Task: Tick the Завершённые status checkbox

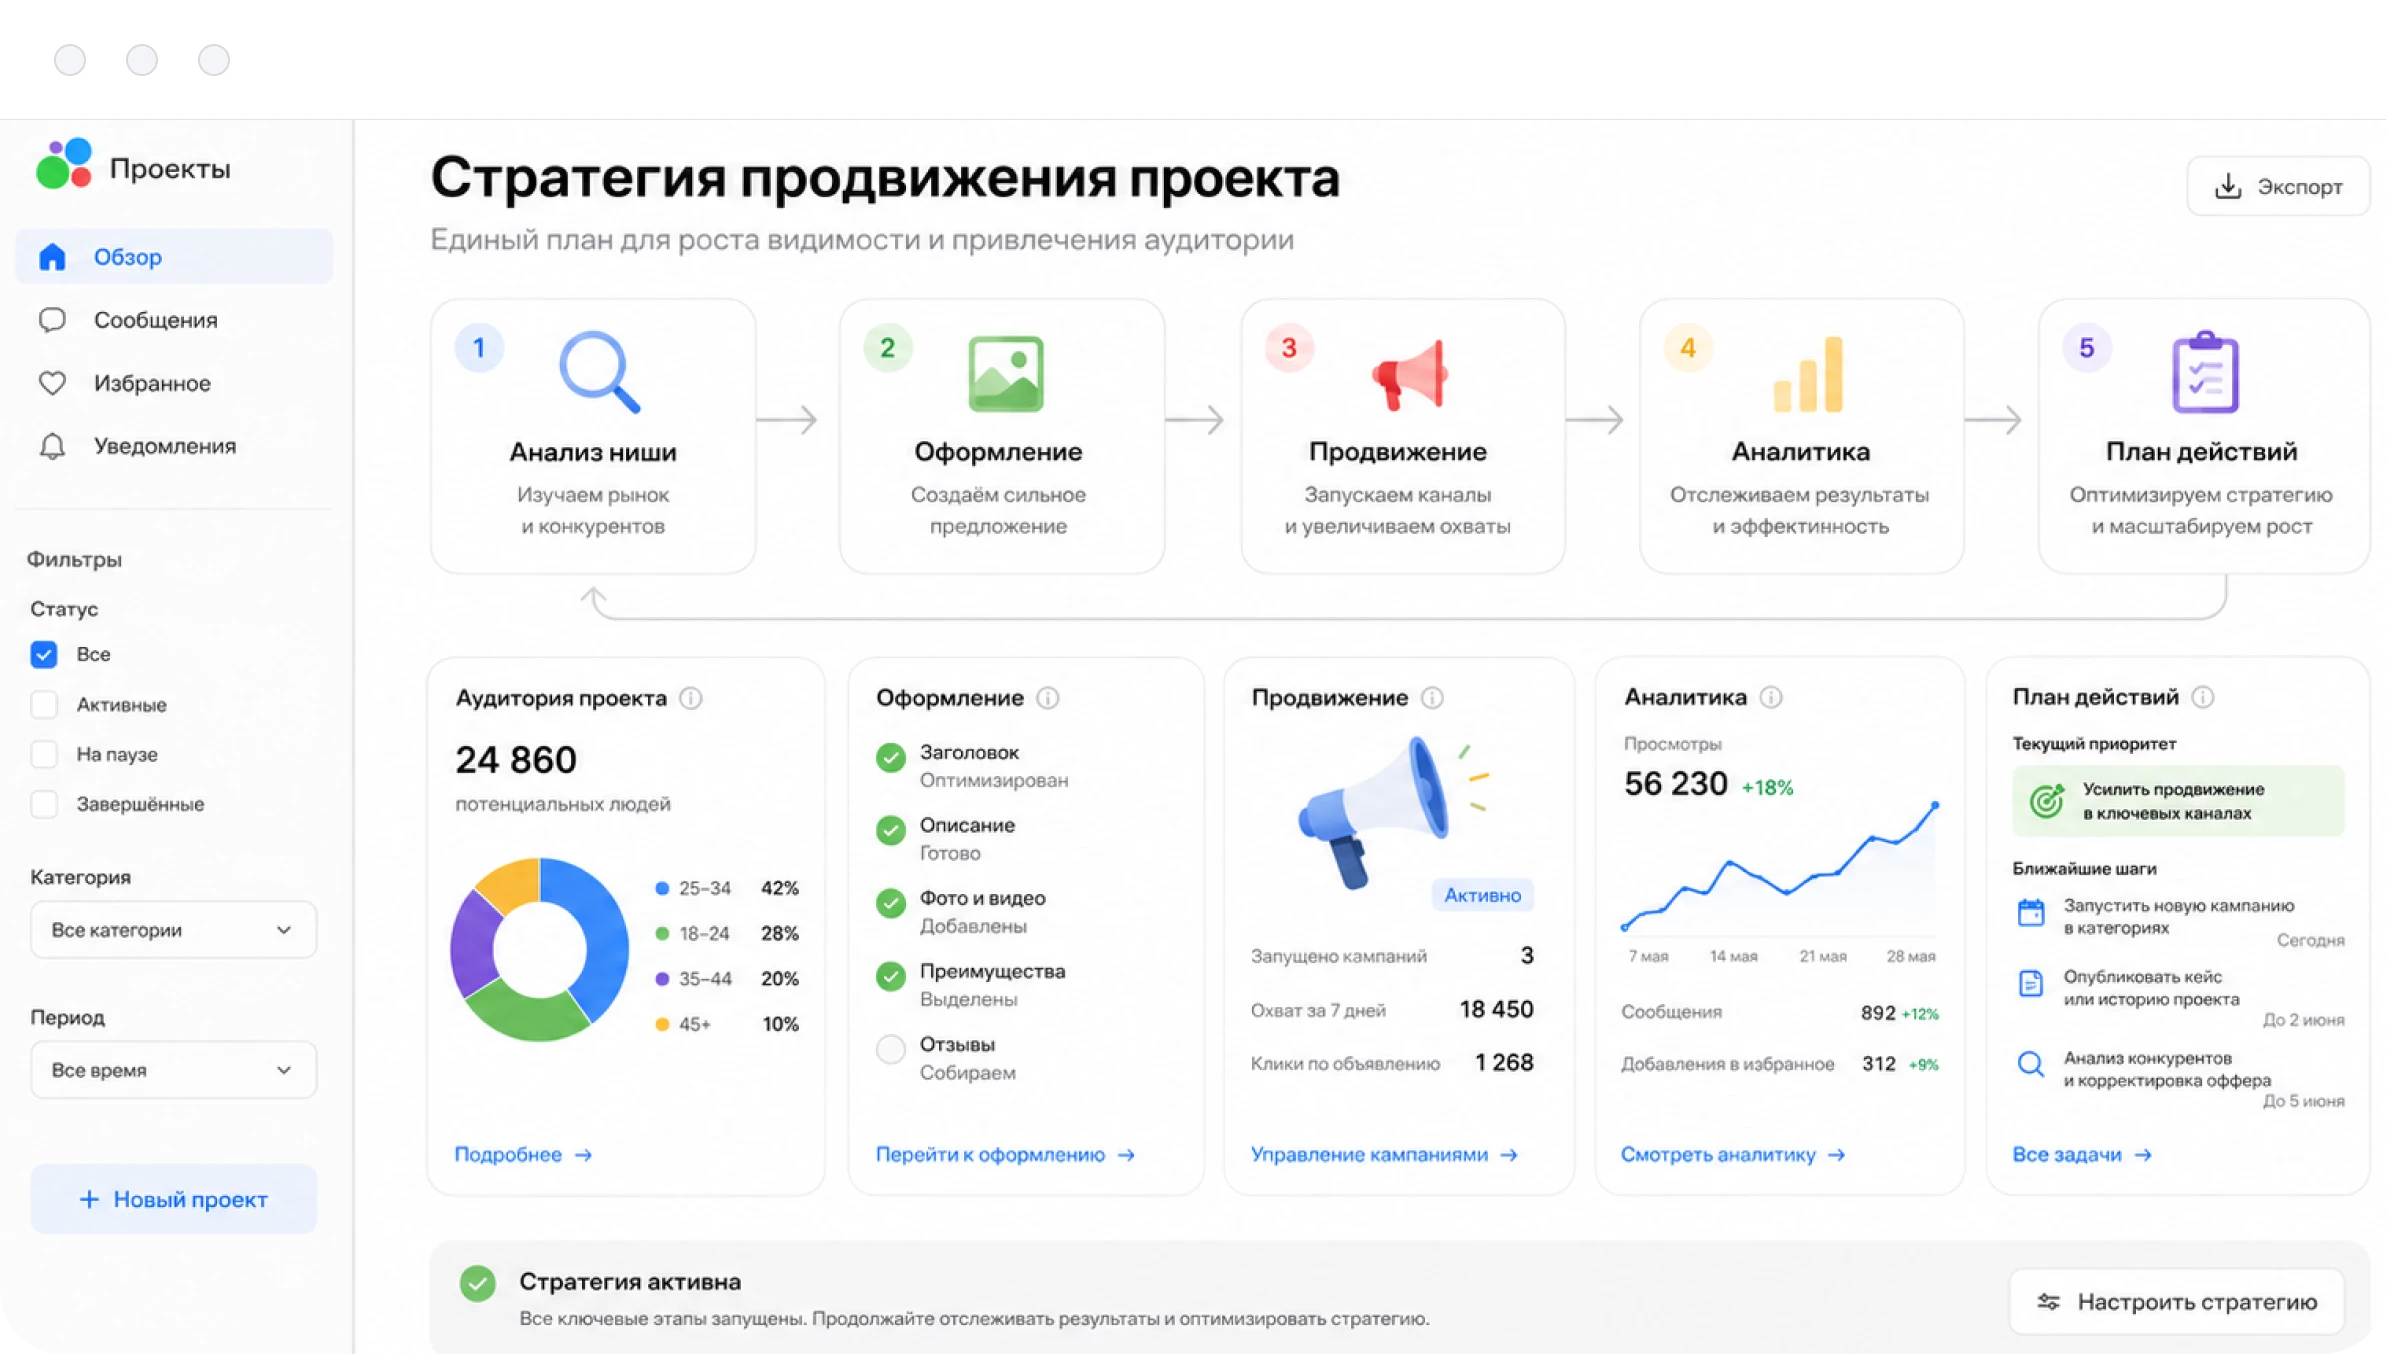Action: (44, 804)
